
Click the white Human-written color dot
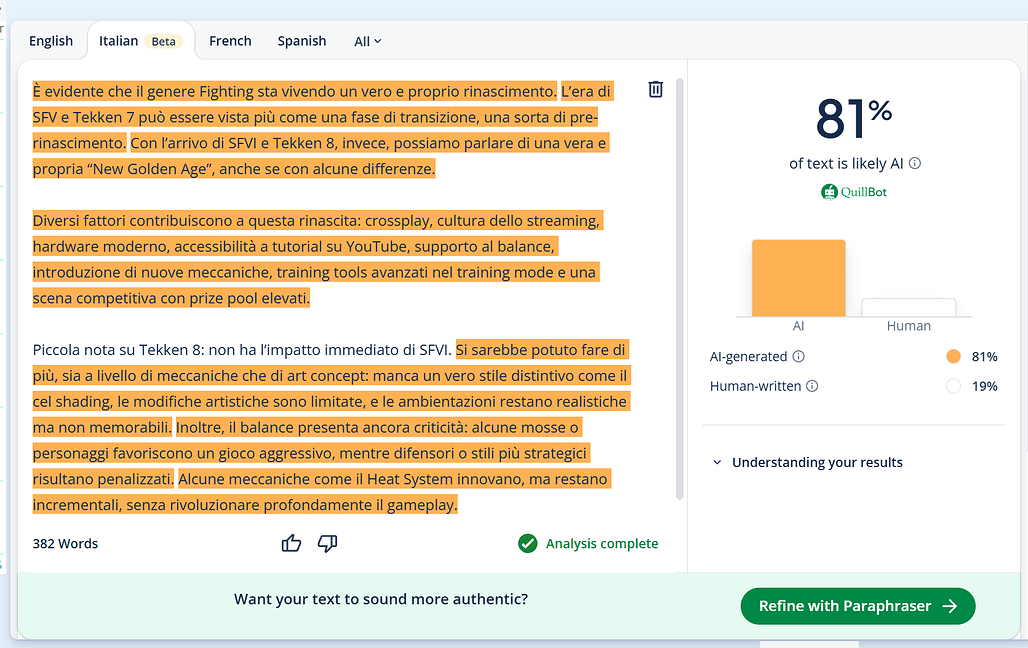(x=953, y=386)
